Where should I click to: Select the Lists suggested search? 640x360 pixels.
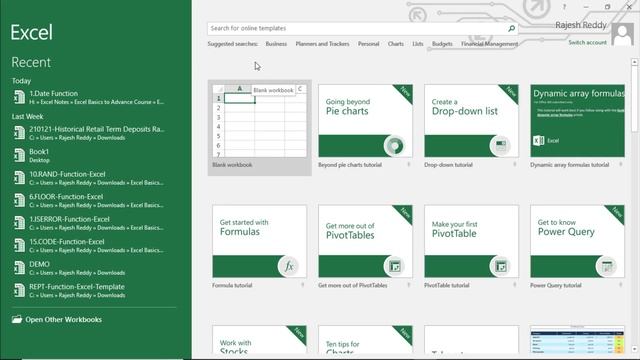click(x=418, y=44)
